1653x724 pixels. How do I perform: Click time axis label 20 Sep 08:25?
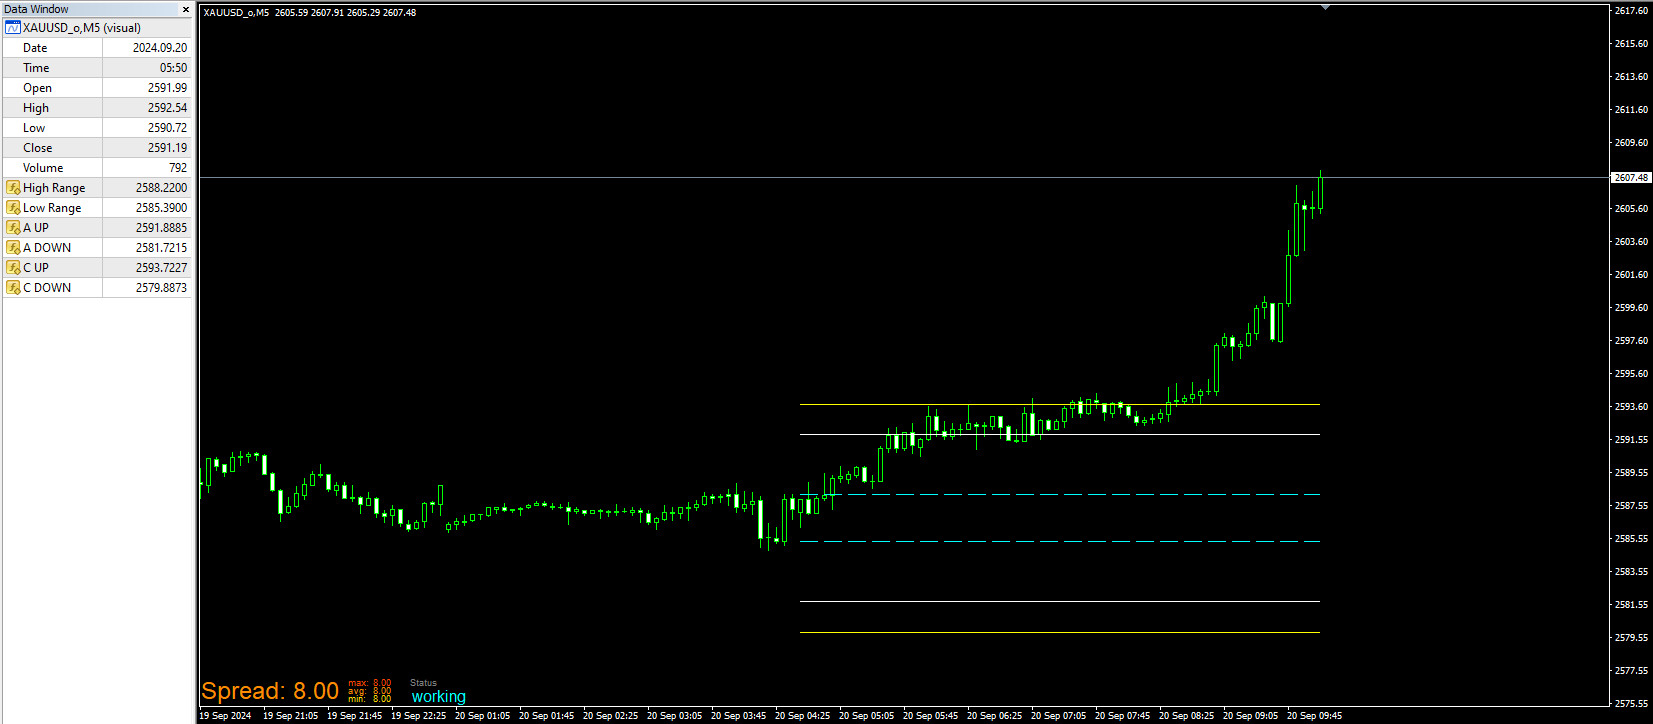[1187, 716]
